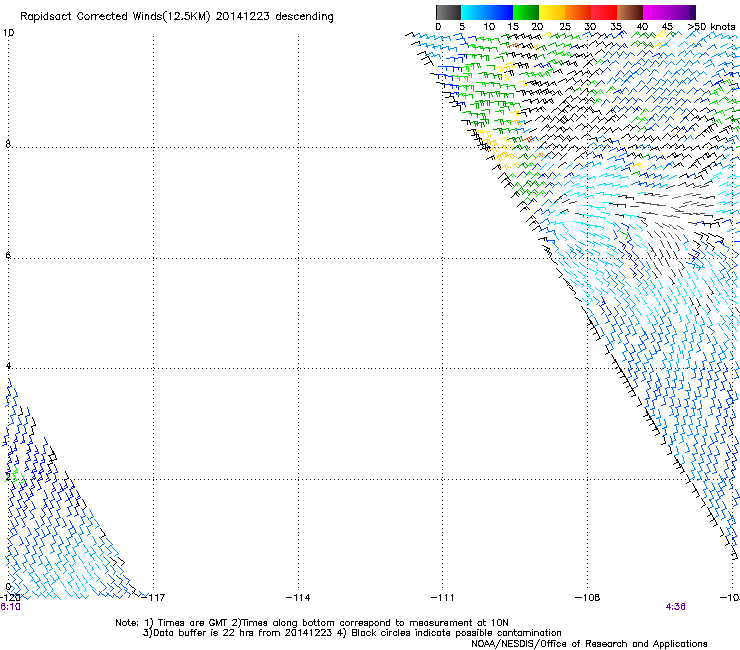Click the legend number 25
Viewport: 740px width, 650px height.
click(x=564, y=27)
